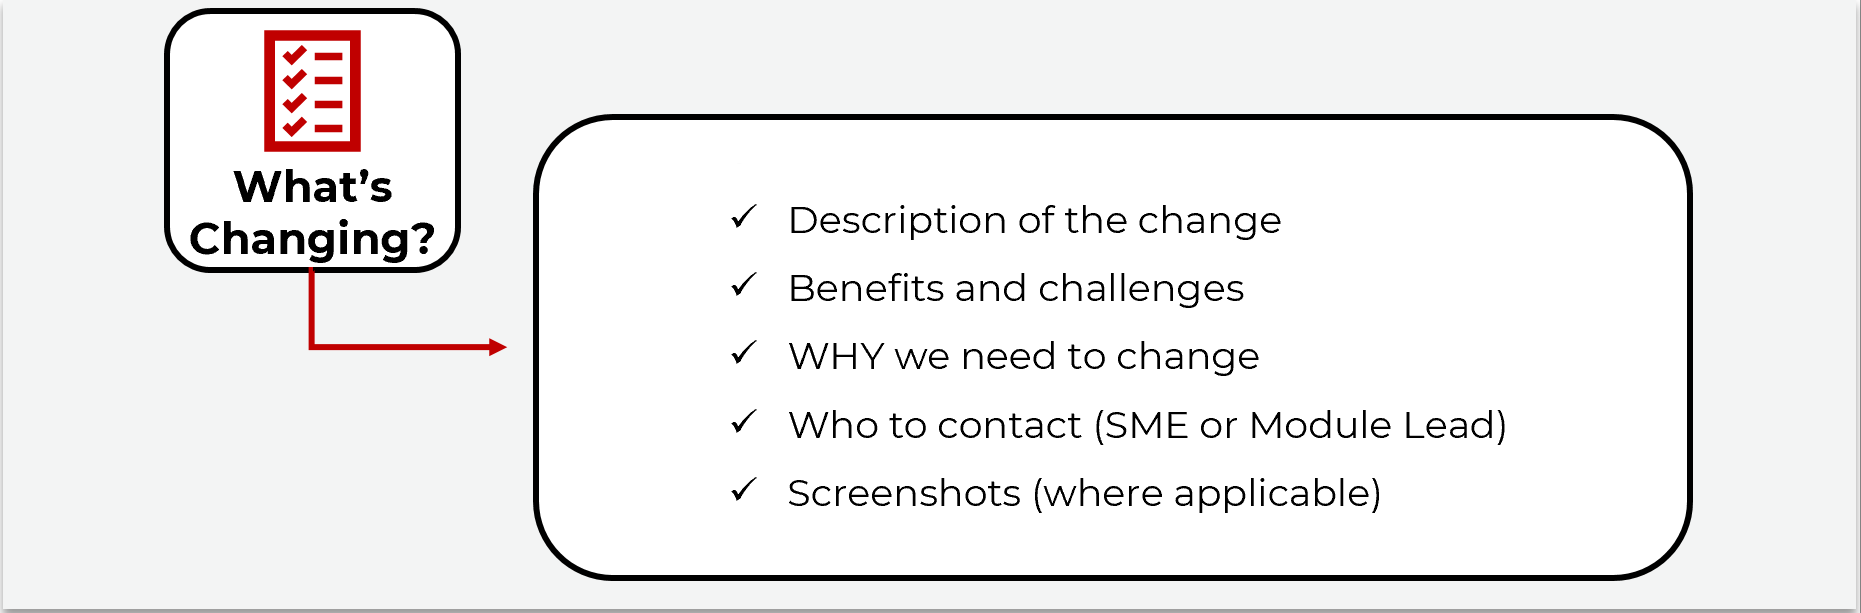Click the "(SME or Module Lead)" text

(x=1299, y=425)
